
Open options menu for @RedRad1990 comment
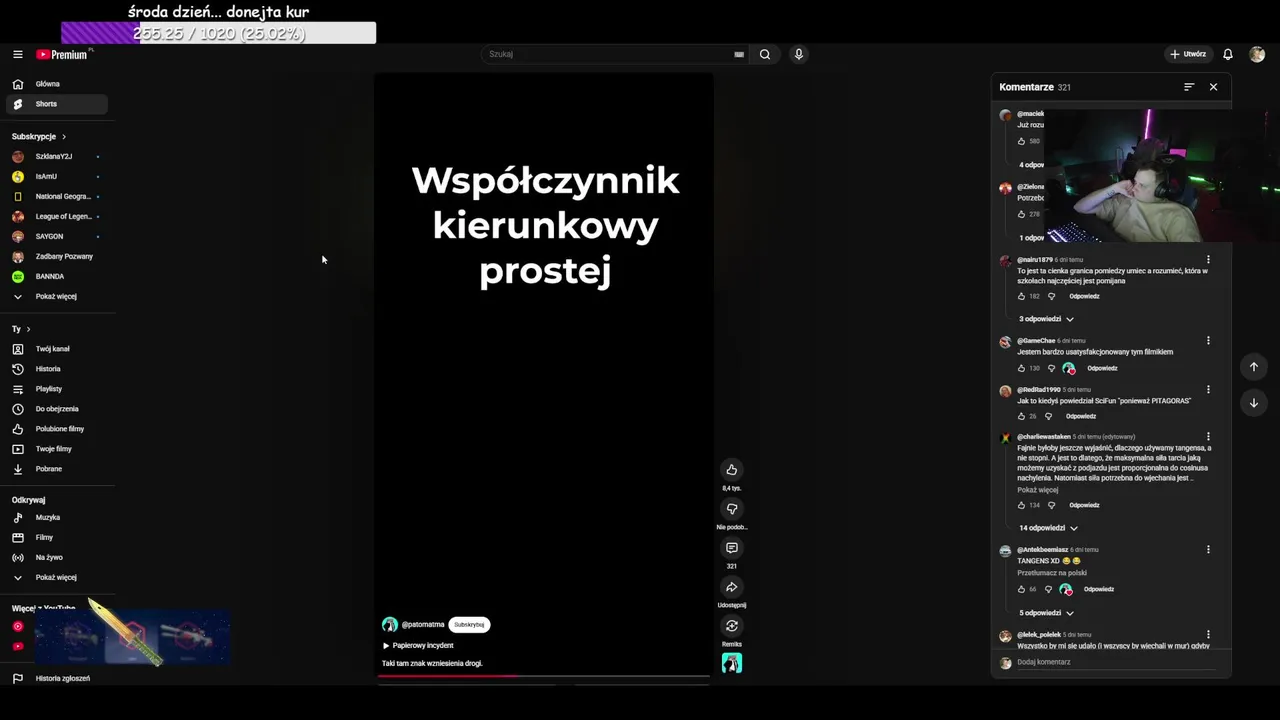click(1208, 390)
